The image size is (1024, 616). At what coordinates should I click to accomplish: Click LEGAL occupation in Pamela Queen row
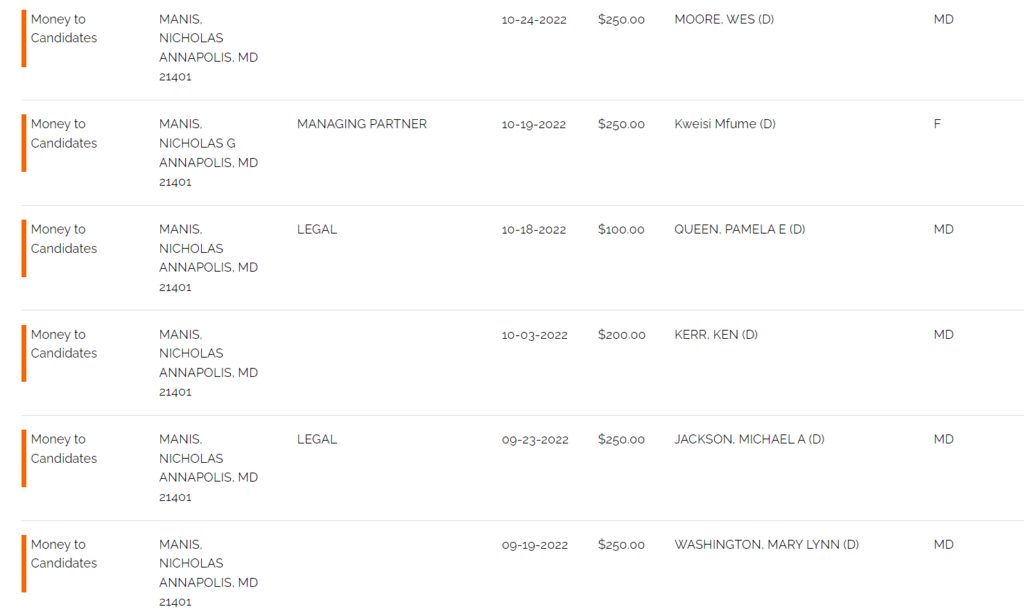click(317, 229)
